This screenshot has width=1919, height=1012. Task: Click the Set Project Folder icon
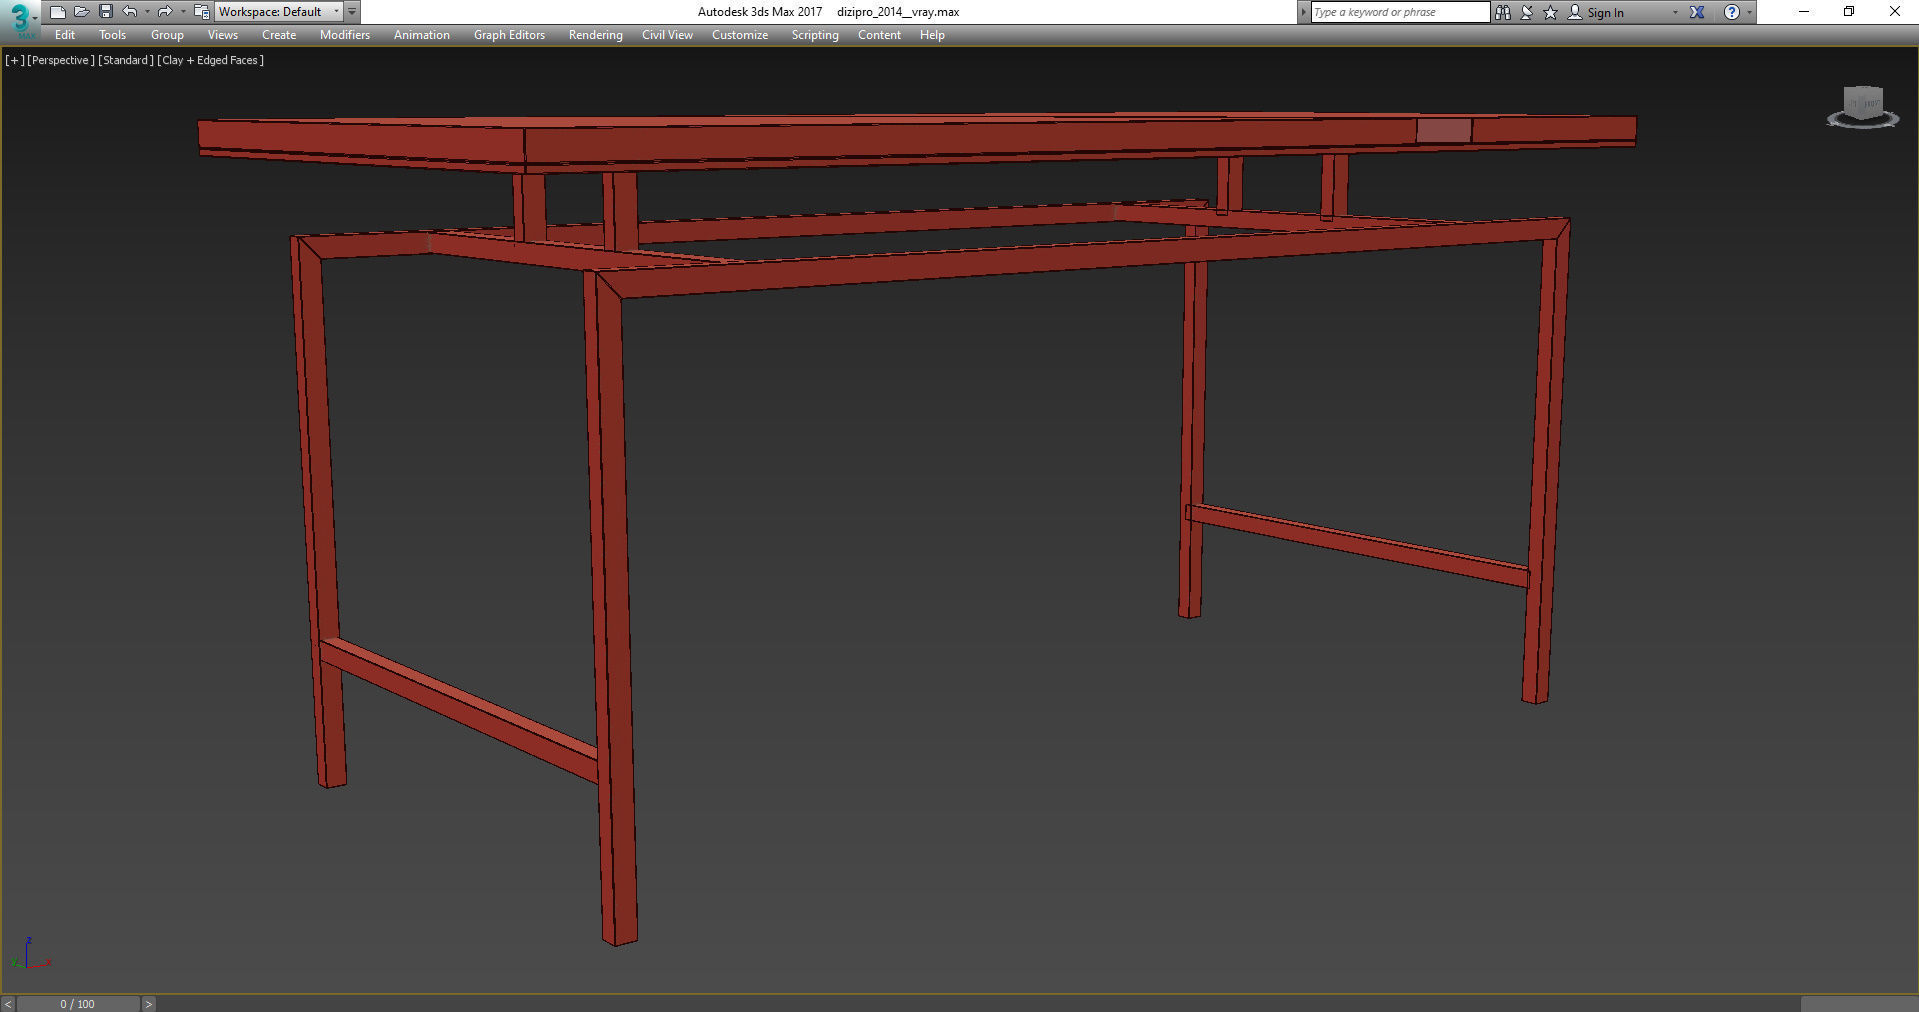pyautogui.click(x=202, y=12)
